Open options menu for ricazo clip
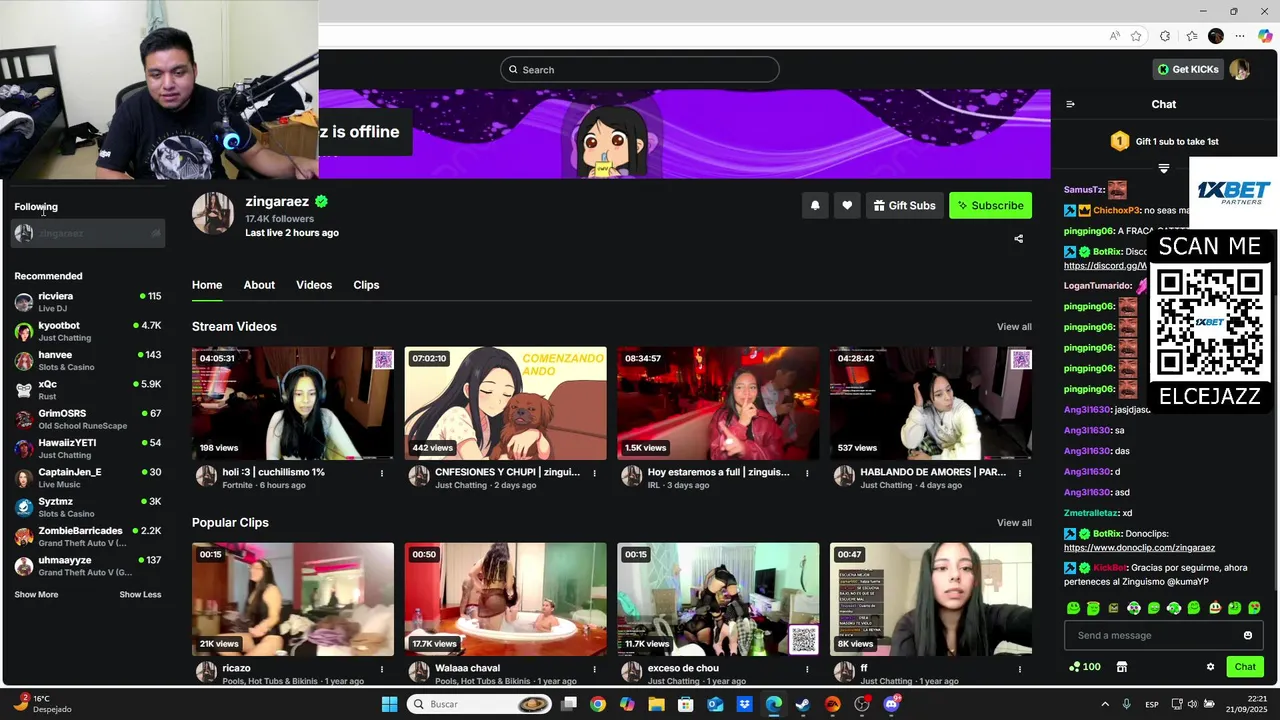 tap(382, 669)
